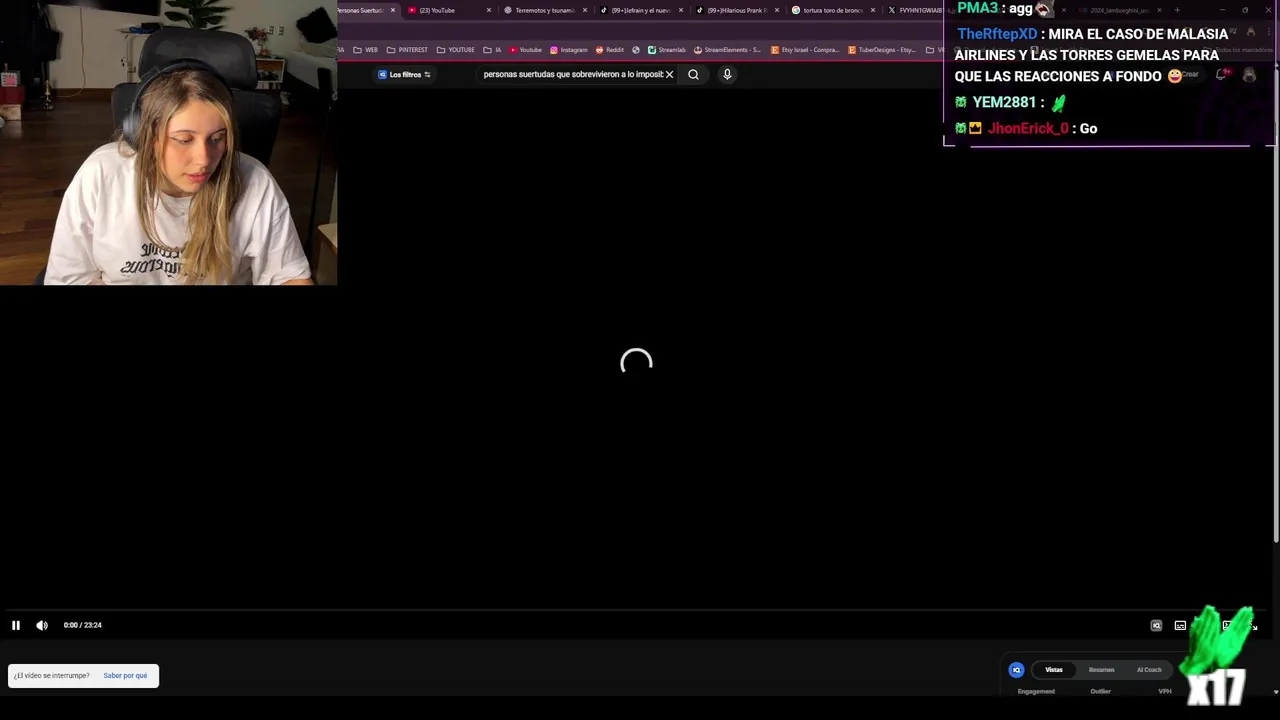Expand the IA bookmarks folder
Image resolution: width=1280 pixels, height=720 pixels.
click(x=492, y=50)
